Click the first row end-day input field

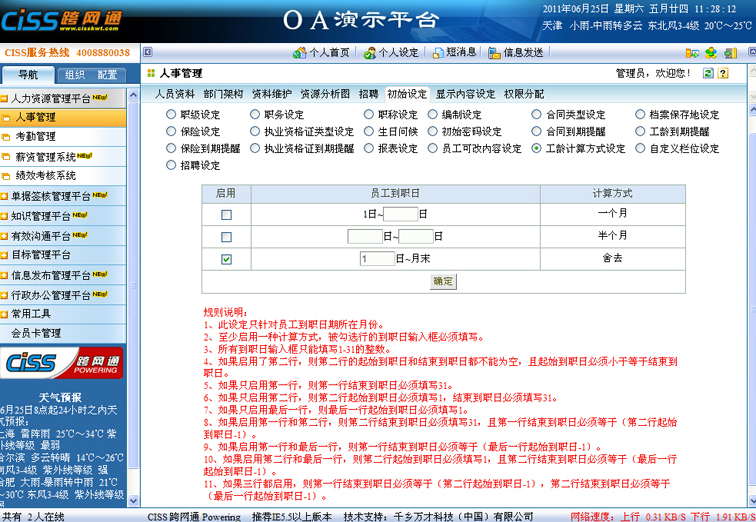click(x=400, y=214)
